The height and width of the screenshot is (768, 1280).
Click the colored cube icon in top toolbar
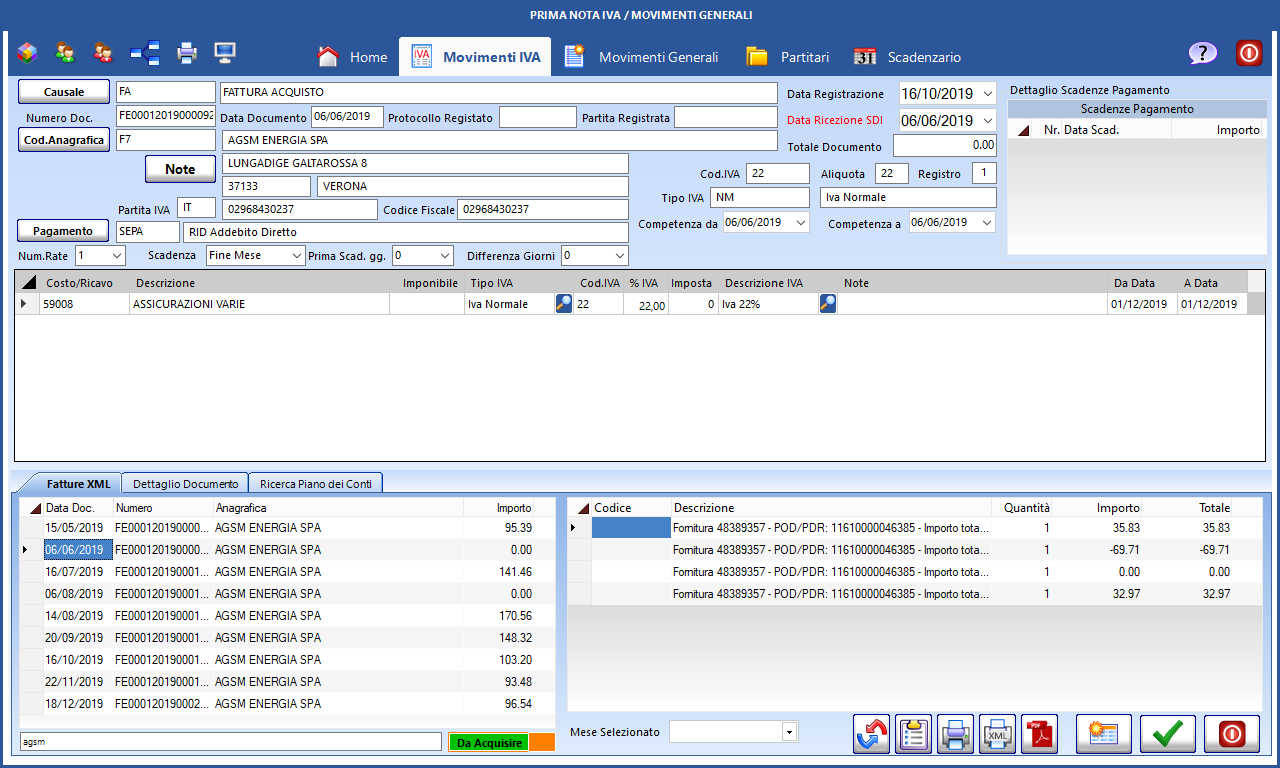pyautogui.click(x=27, y=53)
